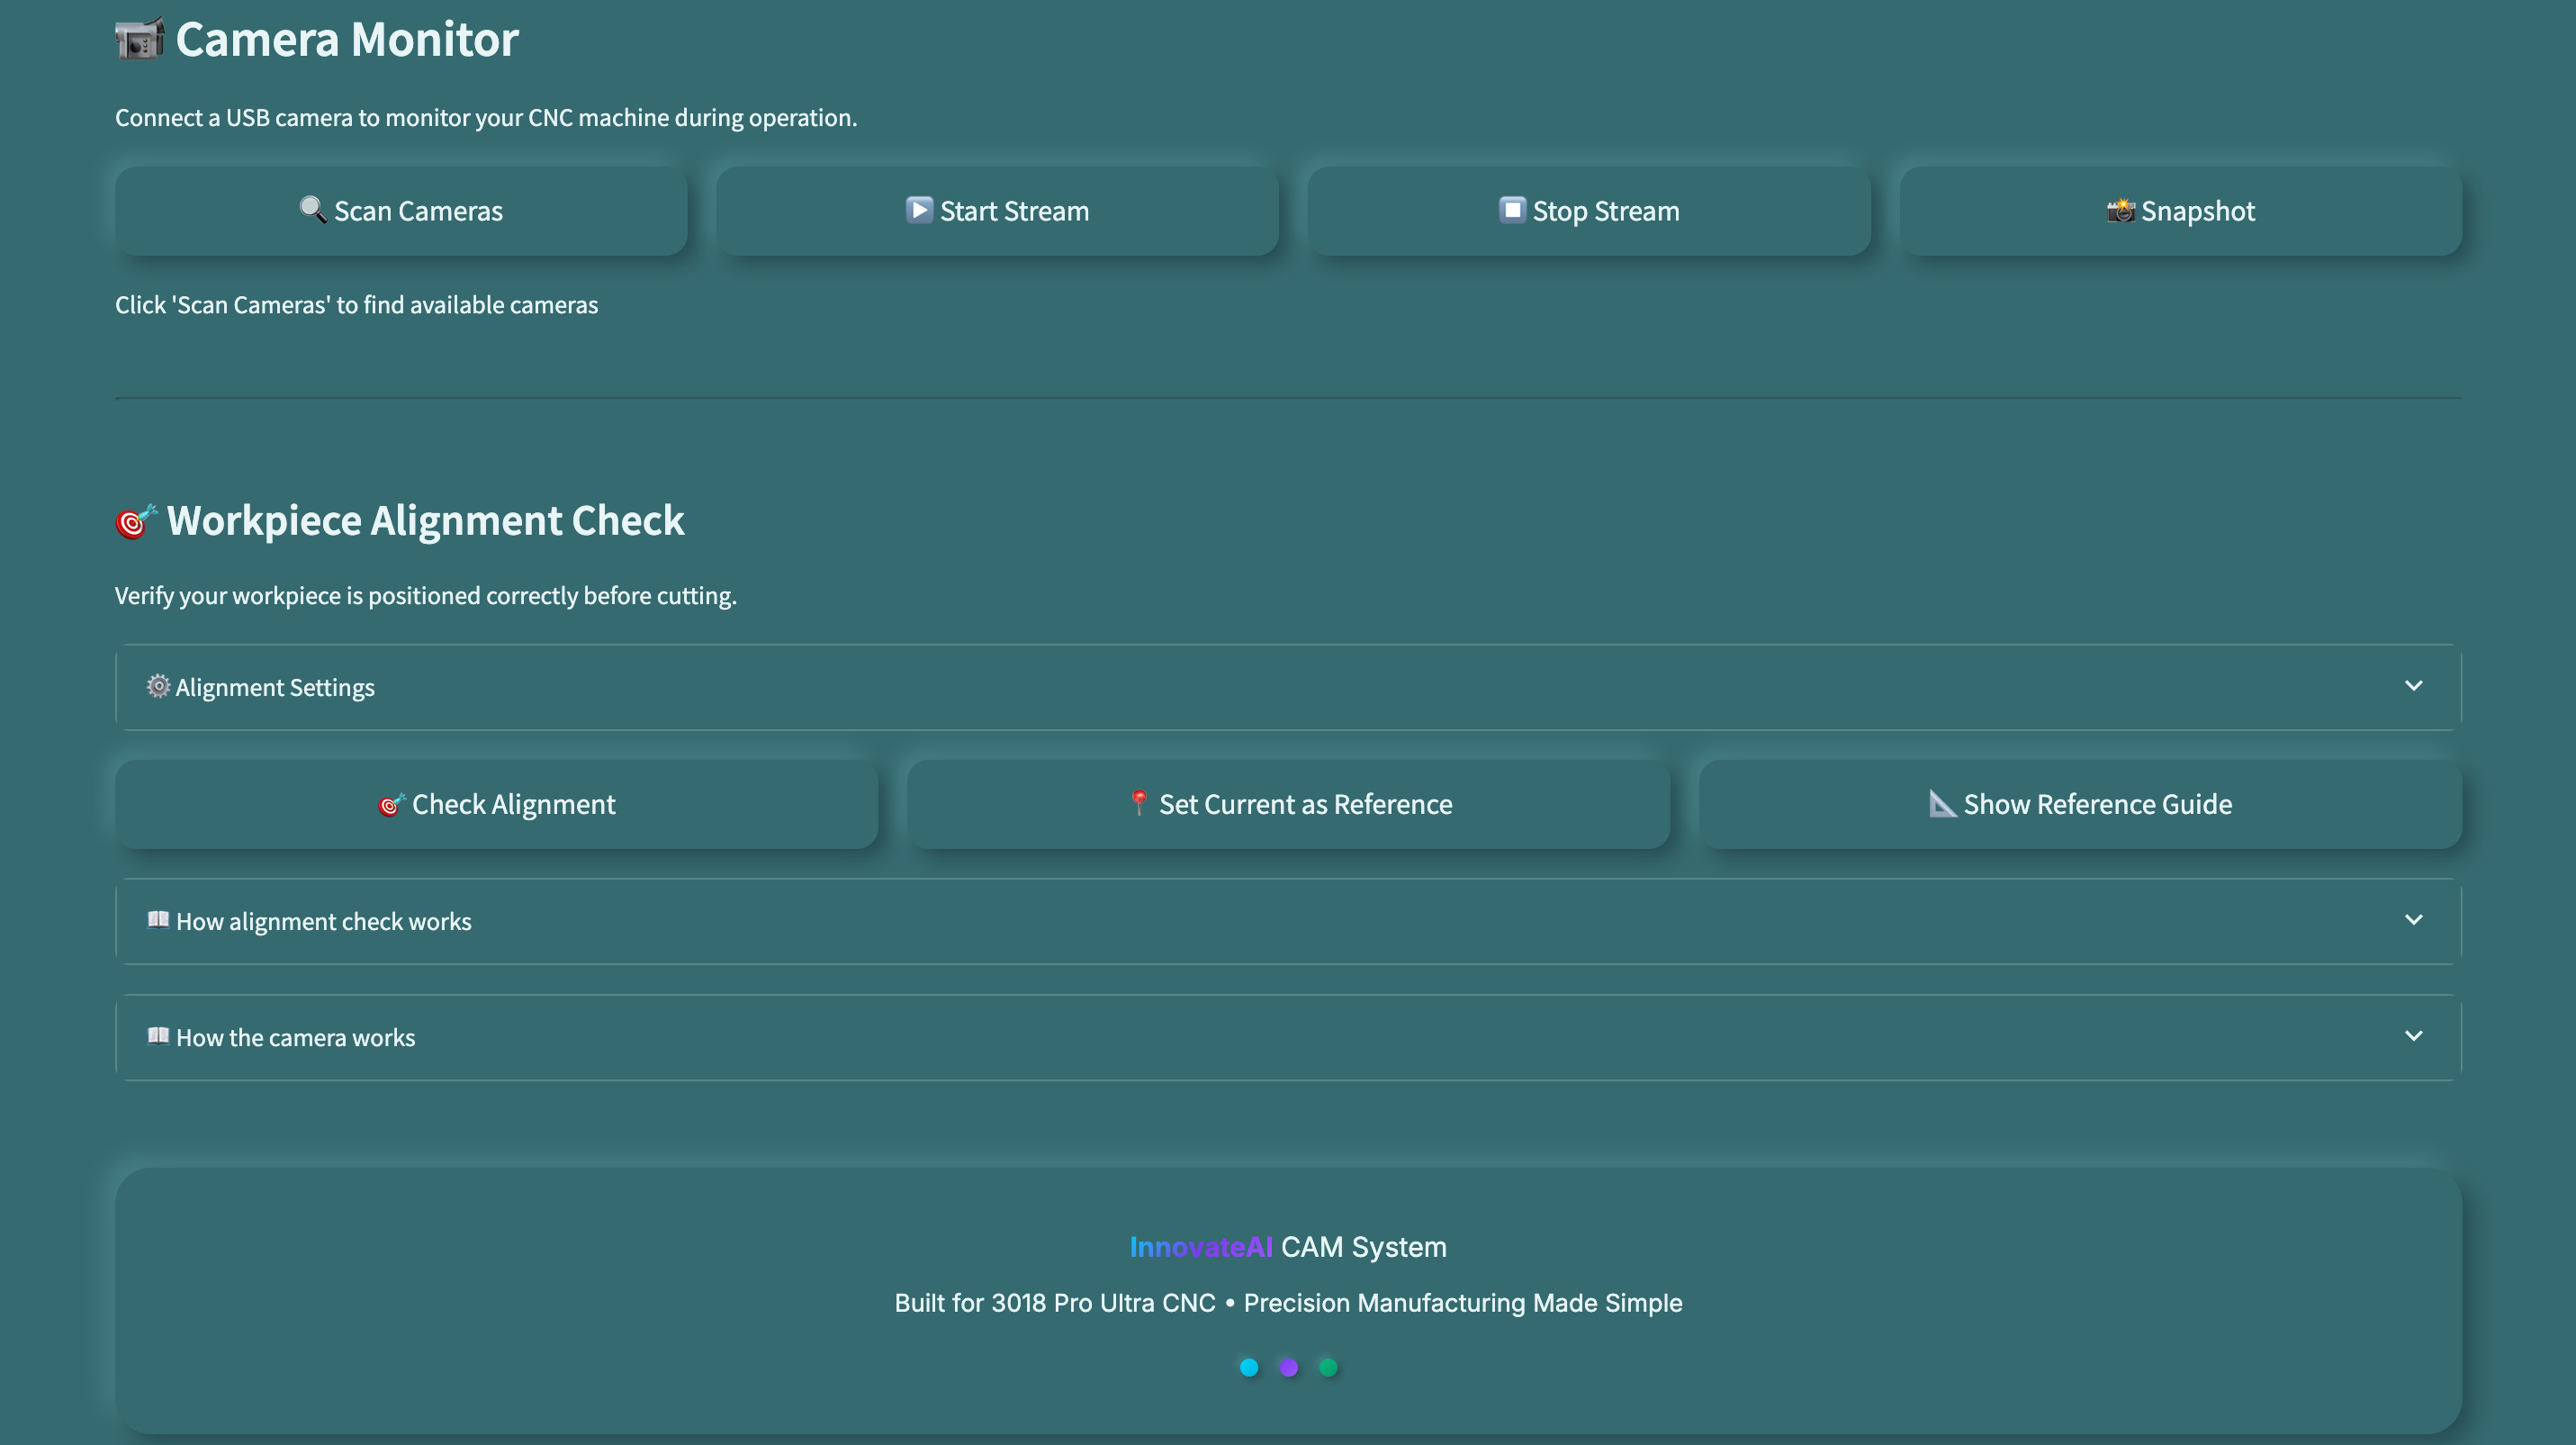Click the book icon next to How alignment check works

pyautogui.click(x=158, y=920)
